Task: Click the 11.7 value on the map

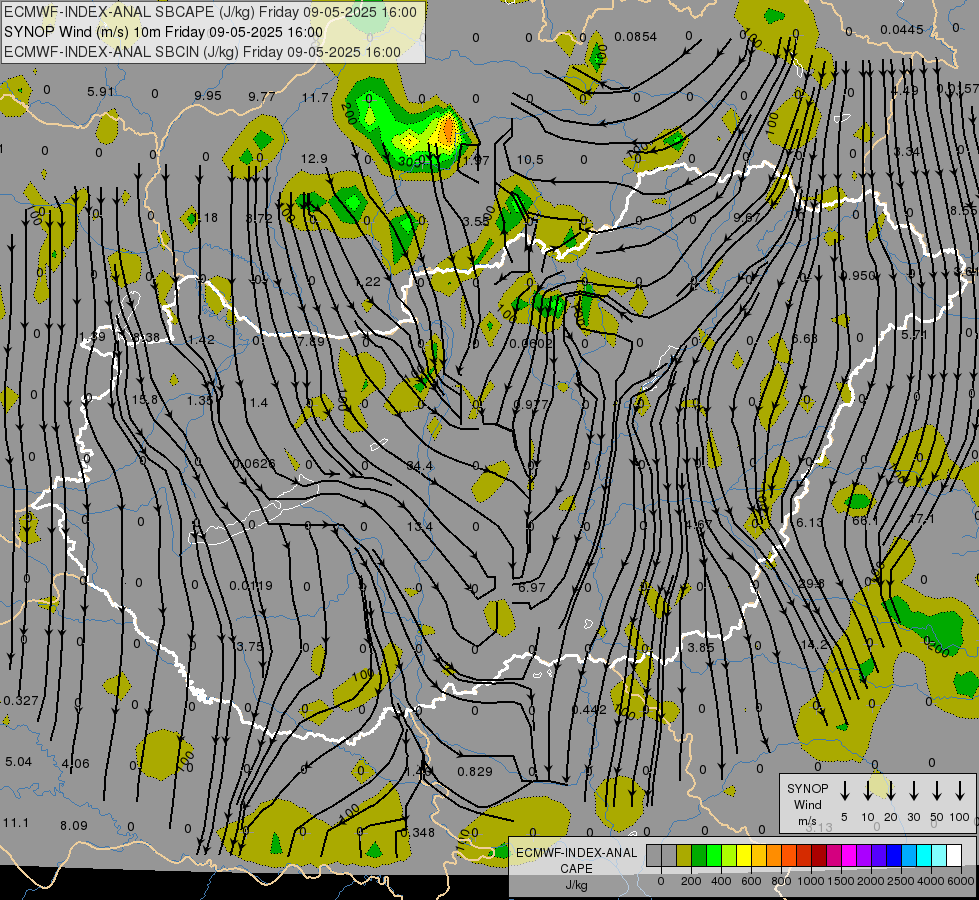Action: (x=315, y=97)
